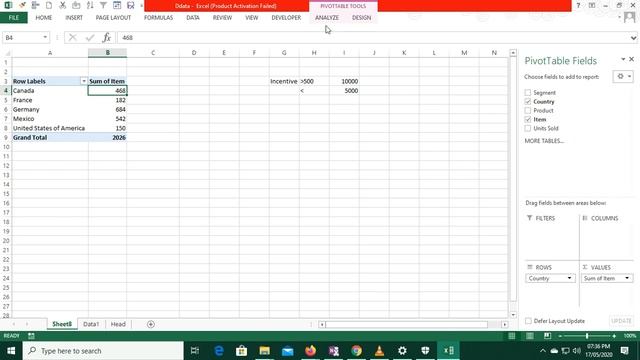Open Firefox from taskbar
Image resolution: width=640 pixels, height=360 pixels.
pyautogui.click(x=311, y=351)
